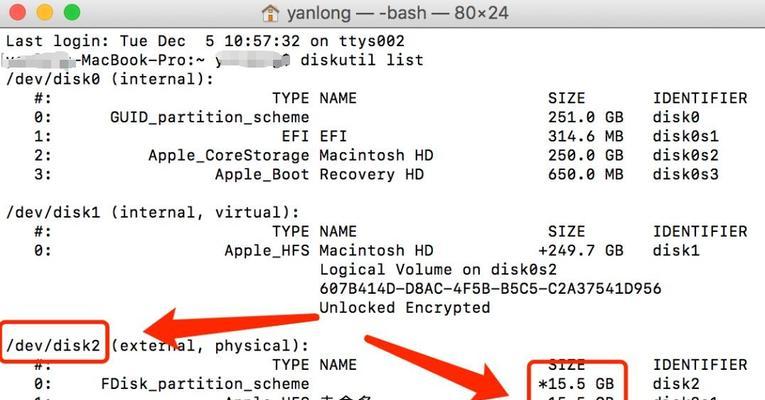The width and height of the screenshot is (765, 400).
Task: Click the yellow minimize window button
Action: point(45,13)
